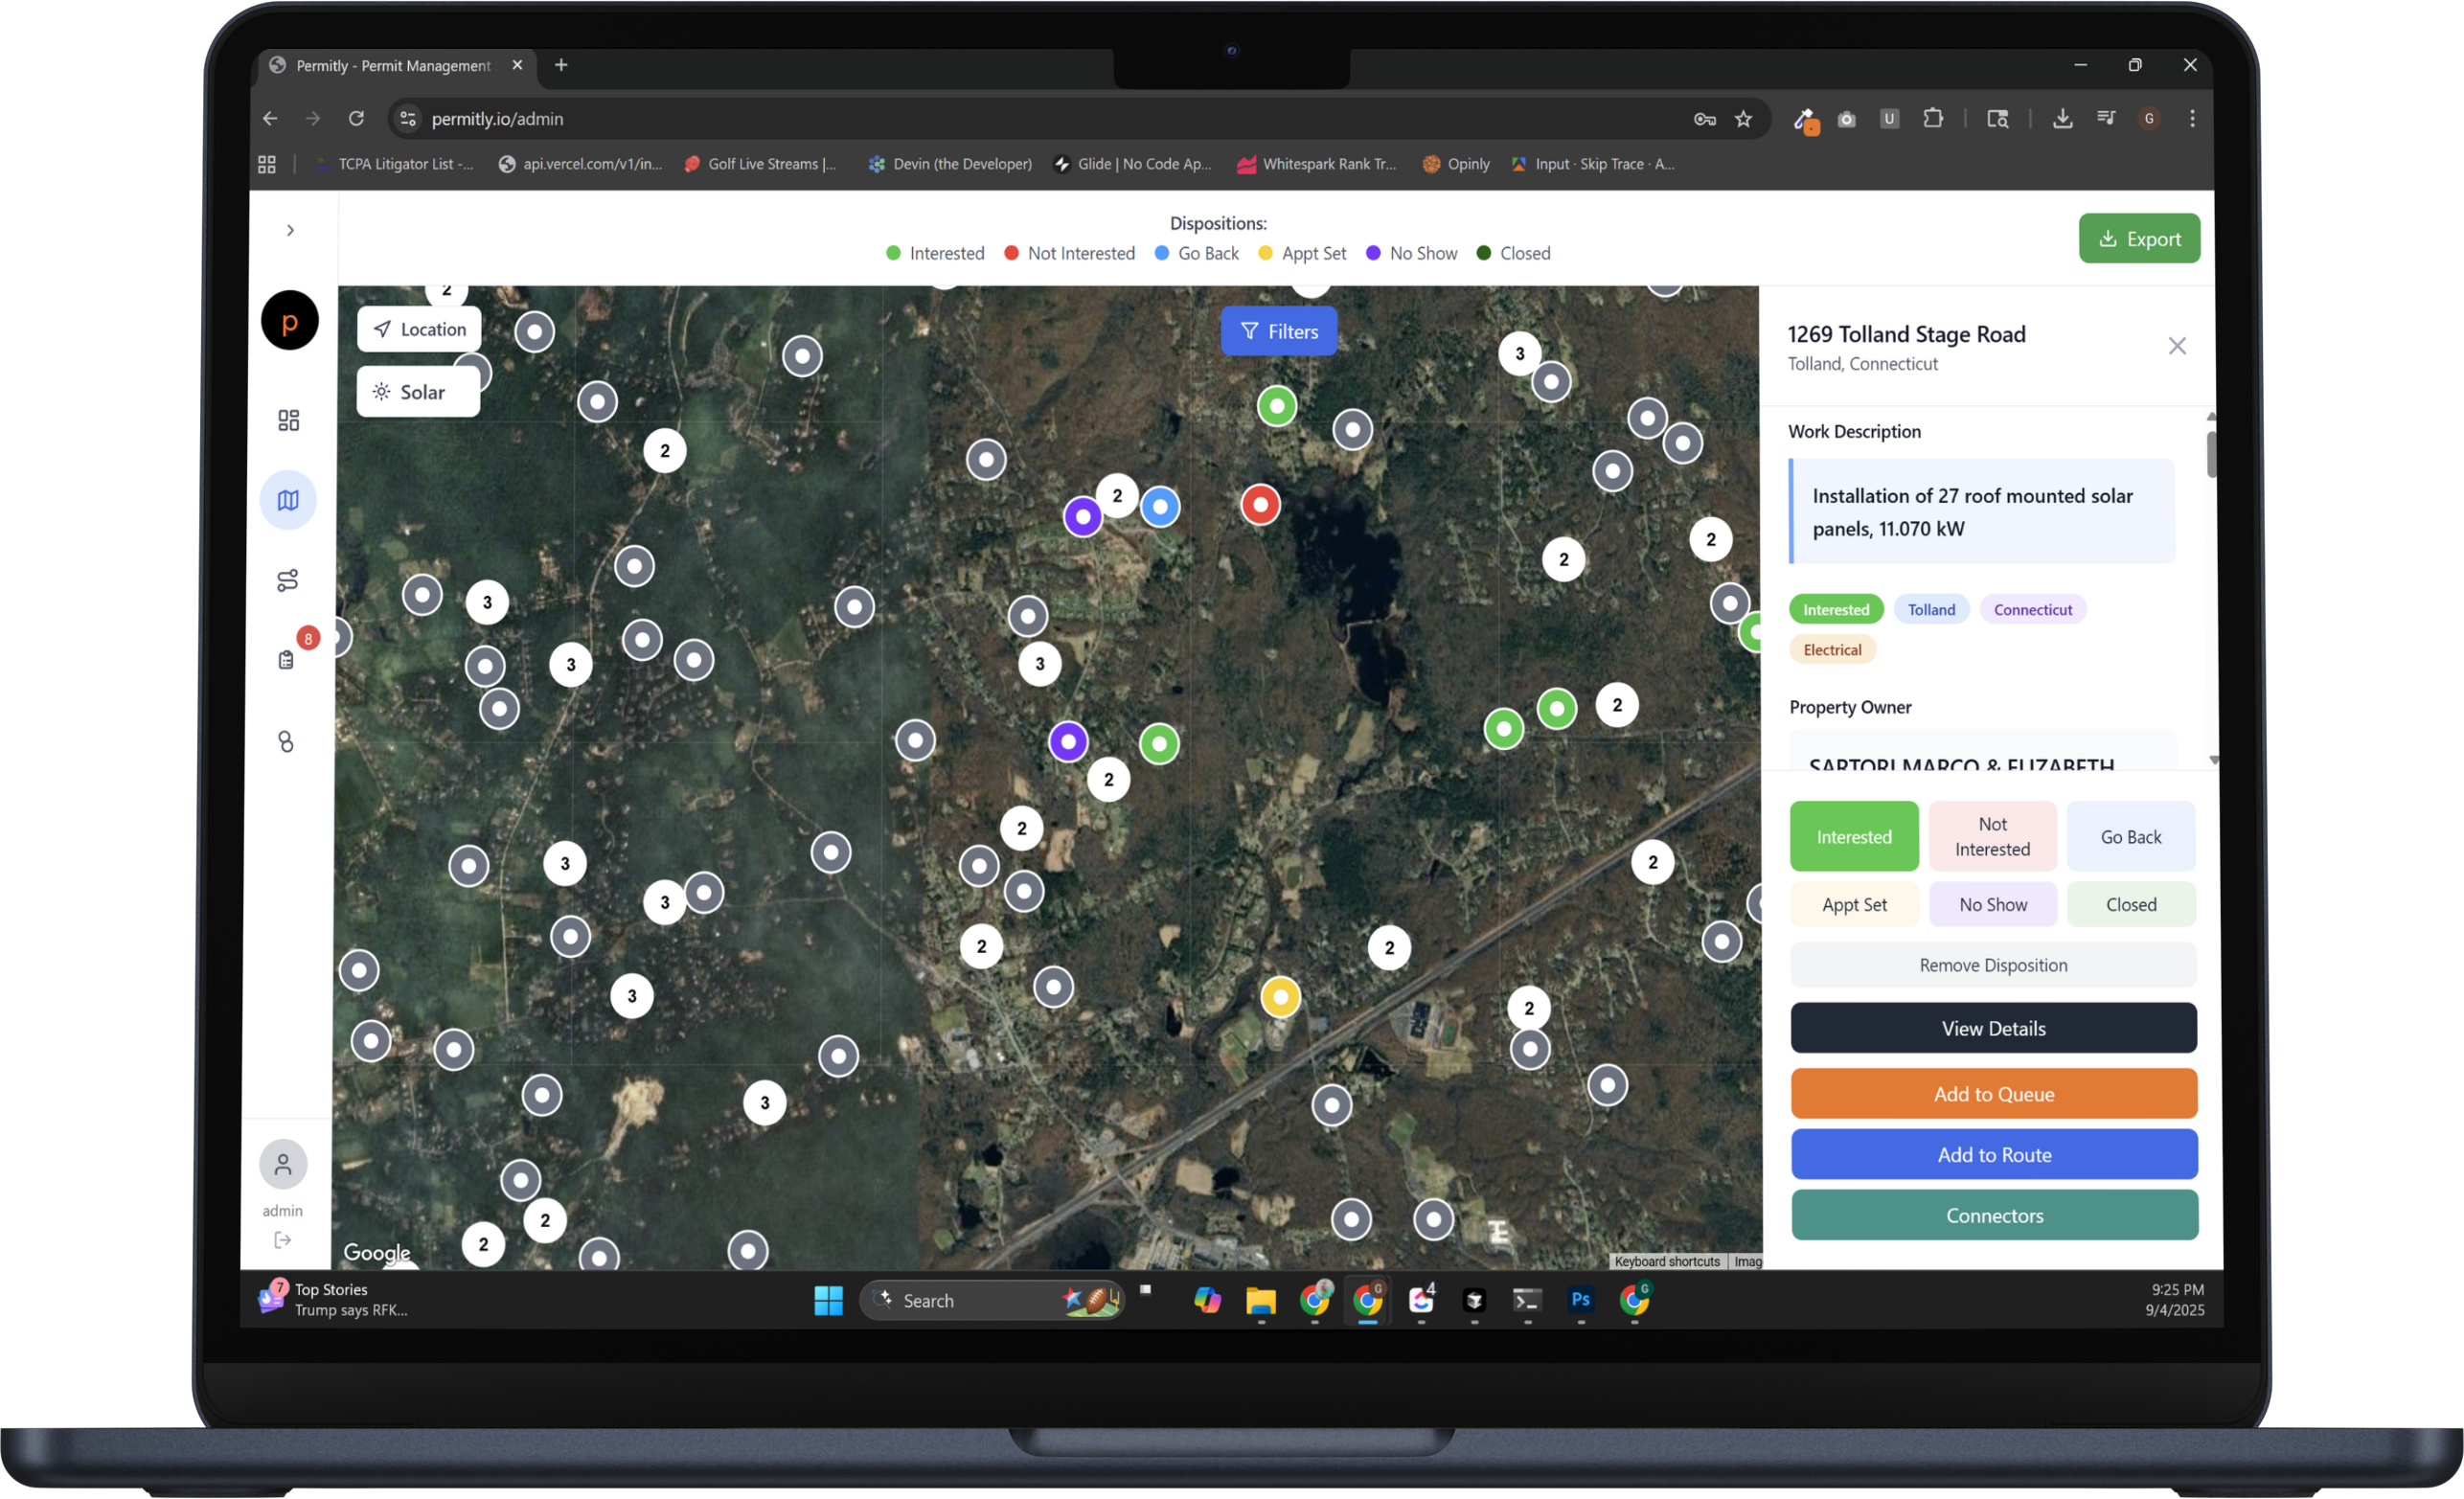Viewport: 2464px width, 1499px height.
Task: Set disposition to No Show
Action: [1992, 904]
